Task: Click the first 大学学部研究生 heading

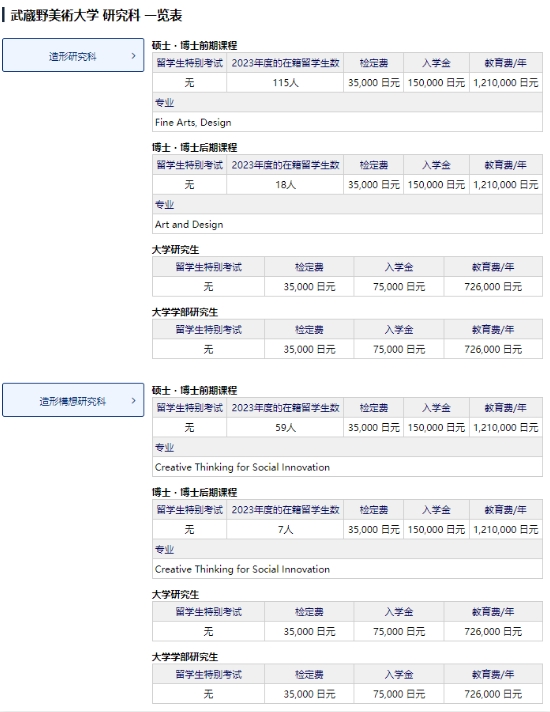Action: pos(185,312)
